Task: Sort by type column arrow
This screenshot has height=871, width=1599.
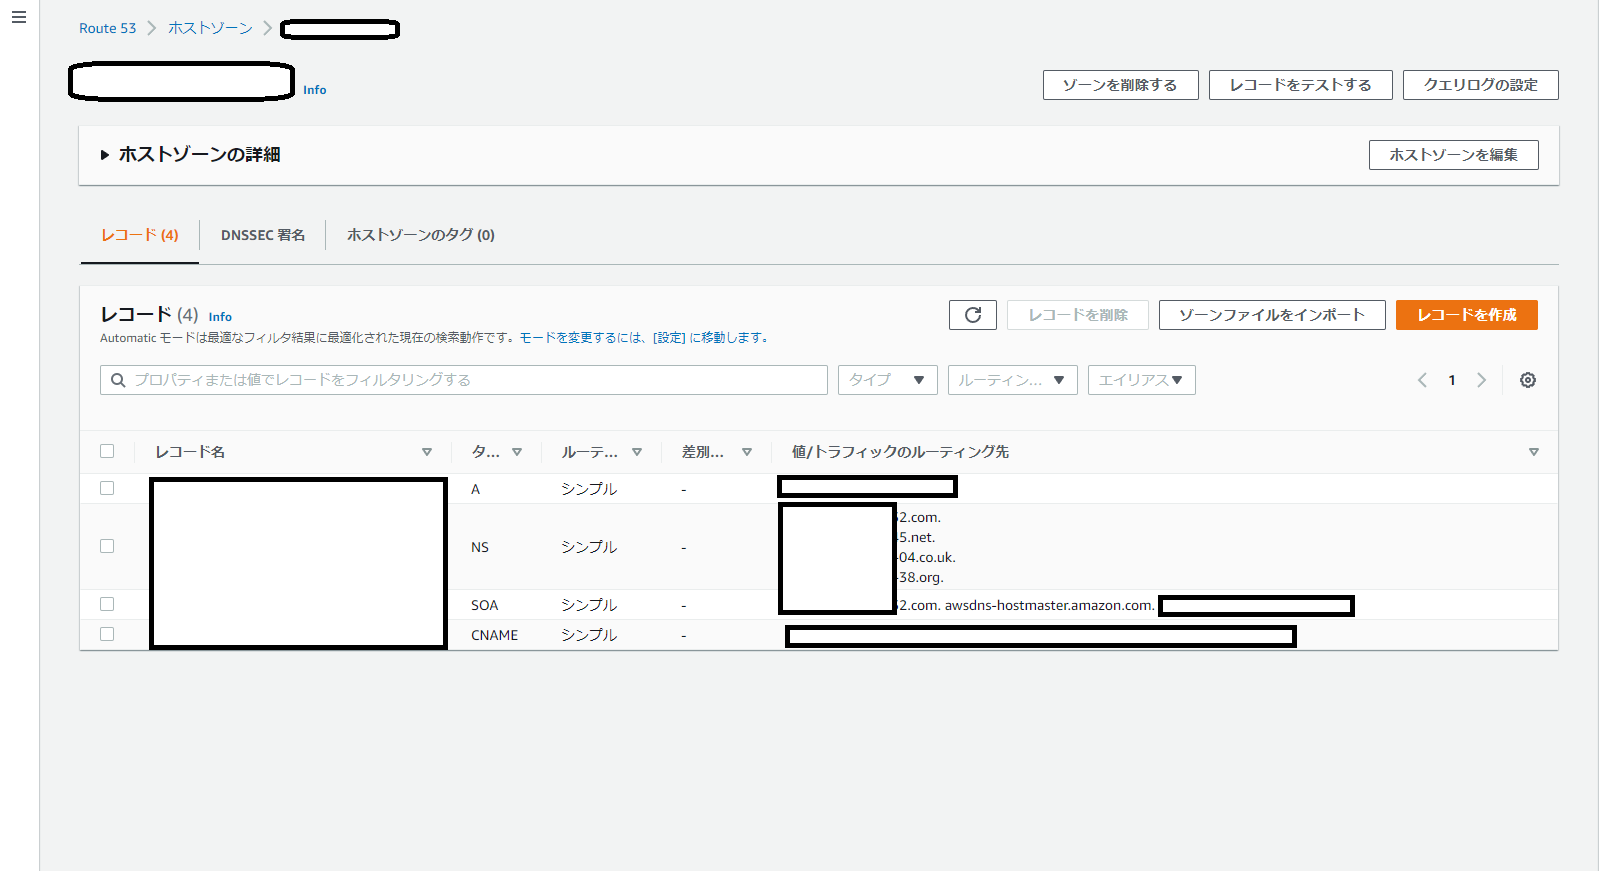Action: click(x=517, y=452)
